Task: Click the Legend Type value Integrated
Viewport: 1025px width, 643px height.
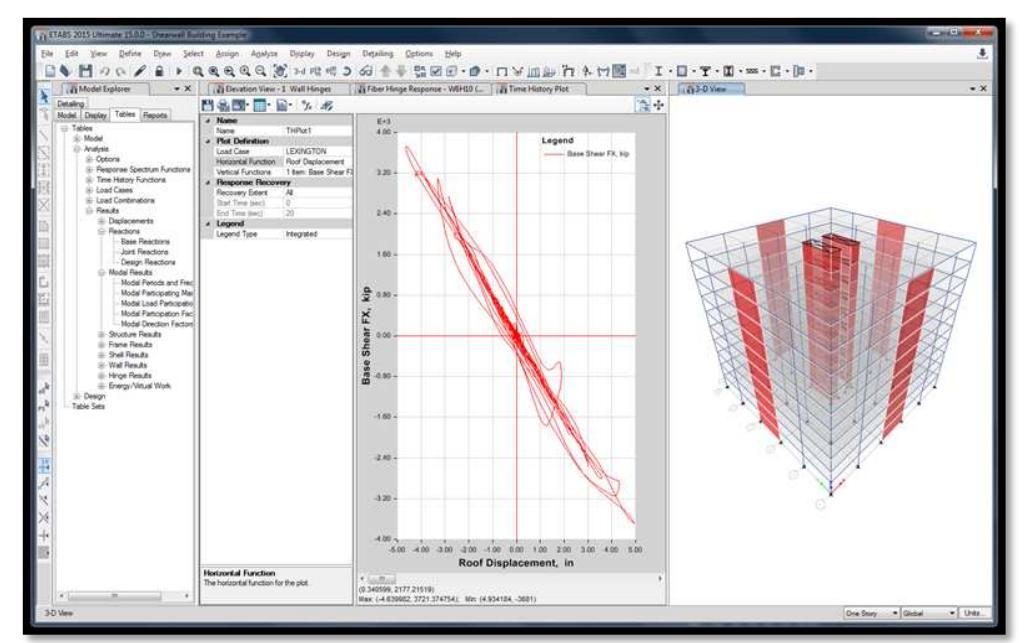Action: tap(318, 234)
